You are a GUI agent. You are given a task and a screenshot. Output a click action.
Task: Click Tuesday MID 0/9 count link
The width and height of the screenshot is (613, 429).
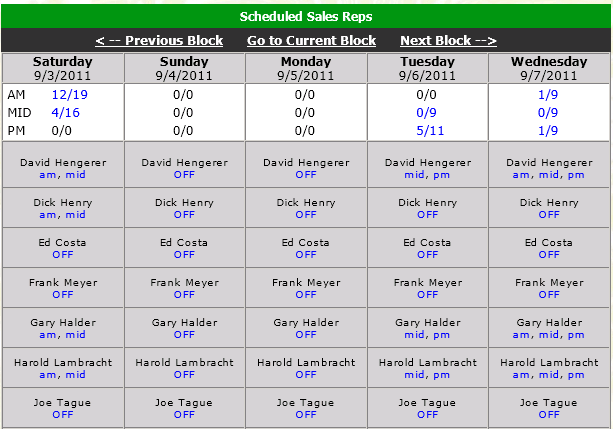(x=428, y=113)
